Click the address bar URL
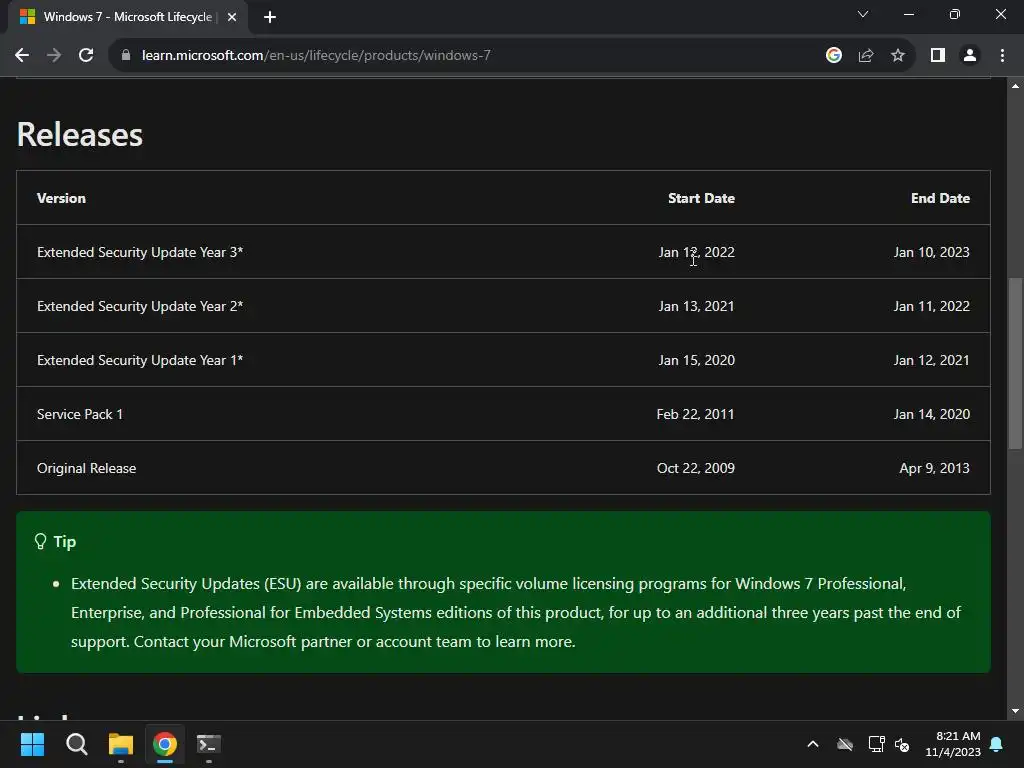The width and height of the screenshot is (1024, 768). (x=316, y=56)
